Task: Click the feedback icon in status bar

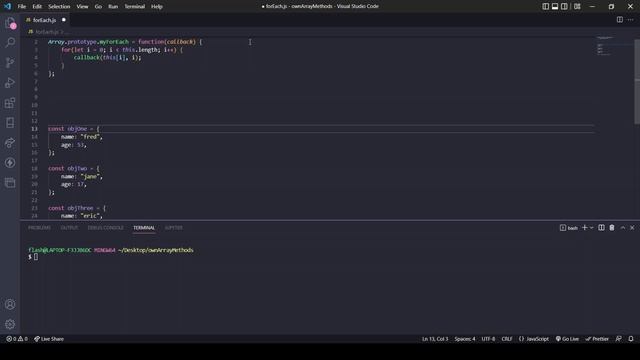Action: click(619, 339)
